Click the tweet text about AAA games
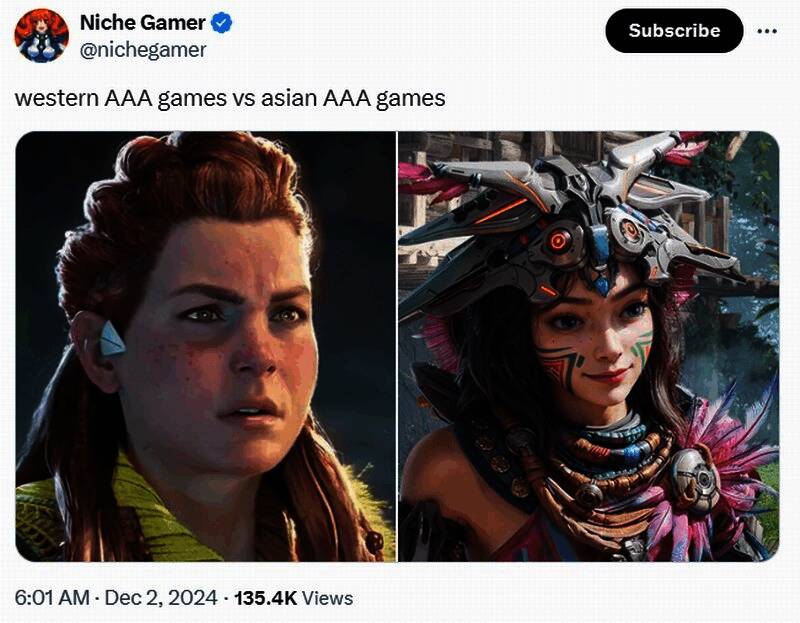The width and height of the screenshot is (800, 623). click(230, 98)
